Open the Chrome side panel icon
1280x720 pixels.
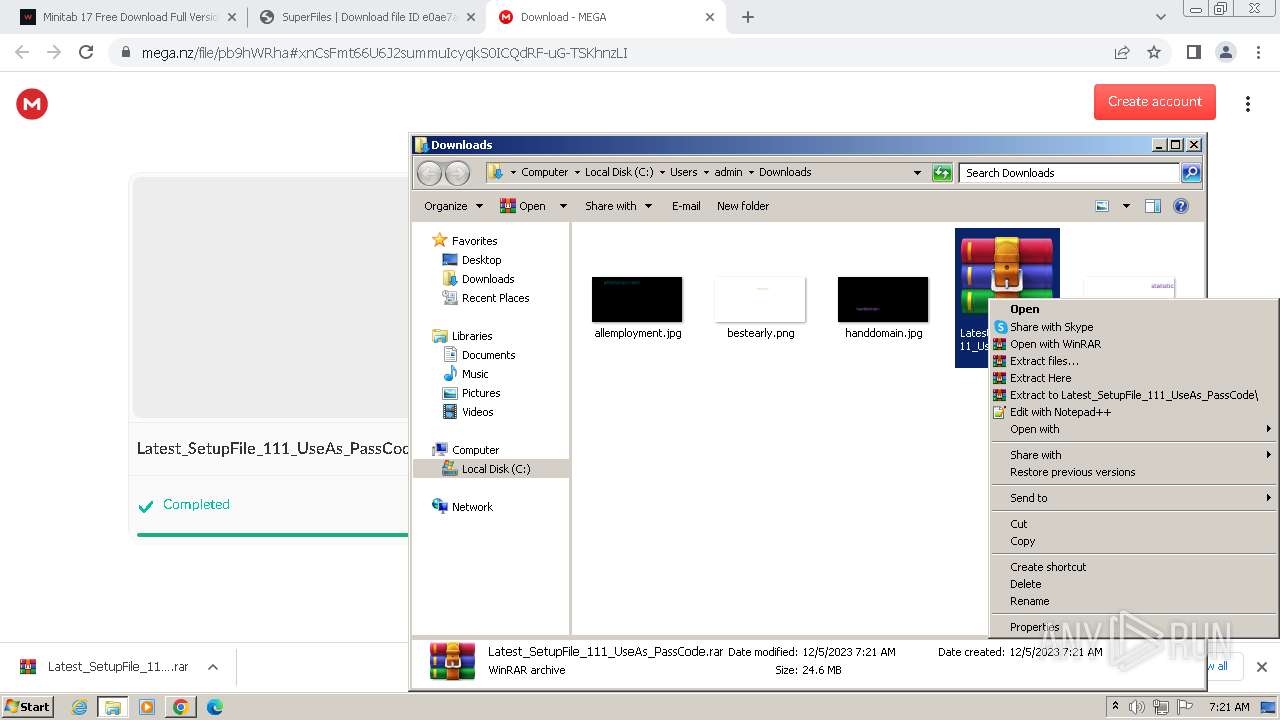tap(1193, 52)
